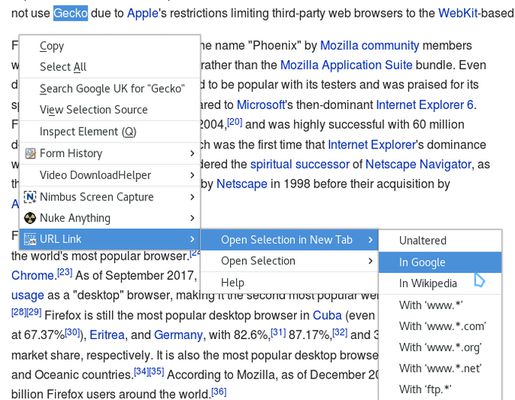Follow the Eritrea link
Screen dimensions: 515x400
[x=107, y=335]
